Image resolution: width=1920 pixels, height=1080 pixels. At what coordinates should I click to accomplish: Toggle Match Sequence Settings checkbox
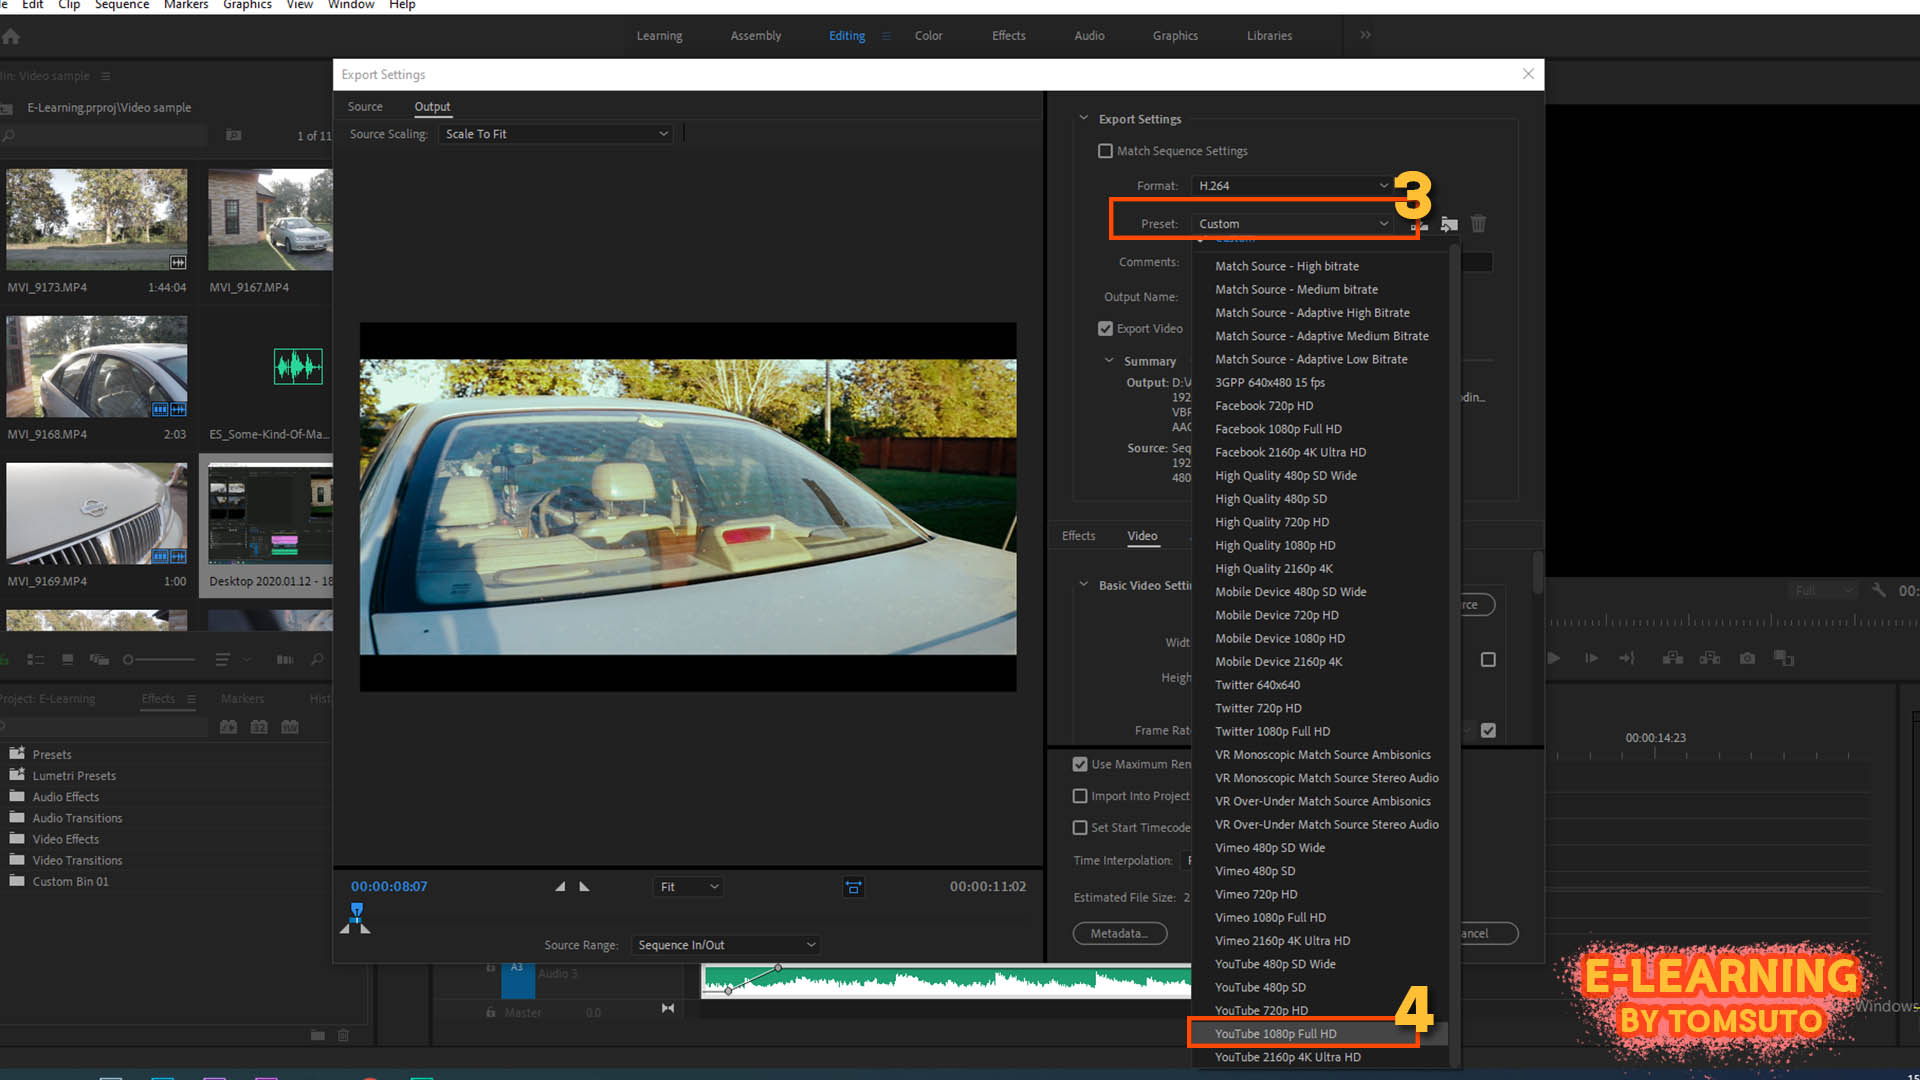1105,150
